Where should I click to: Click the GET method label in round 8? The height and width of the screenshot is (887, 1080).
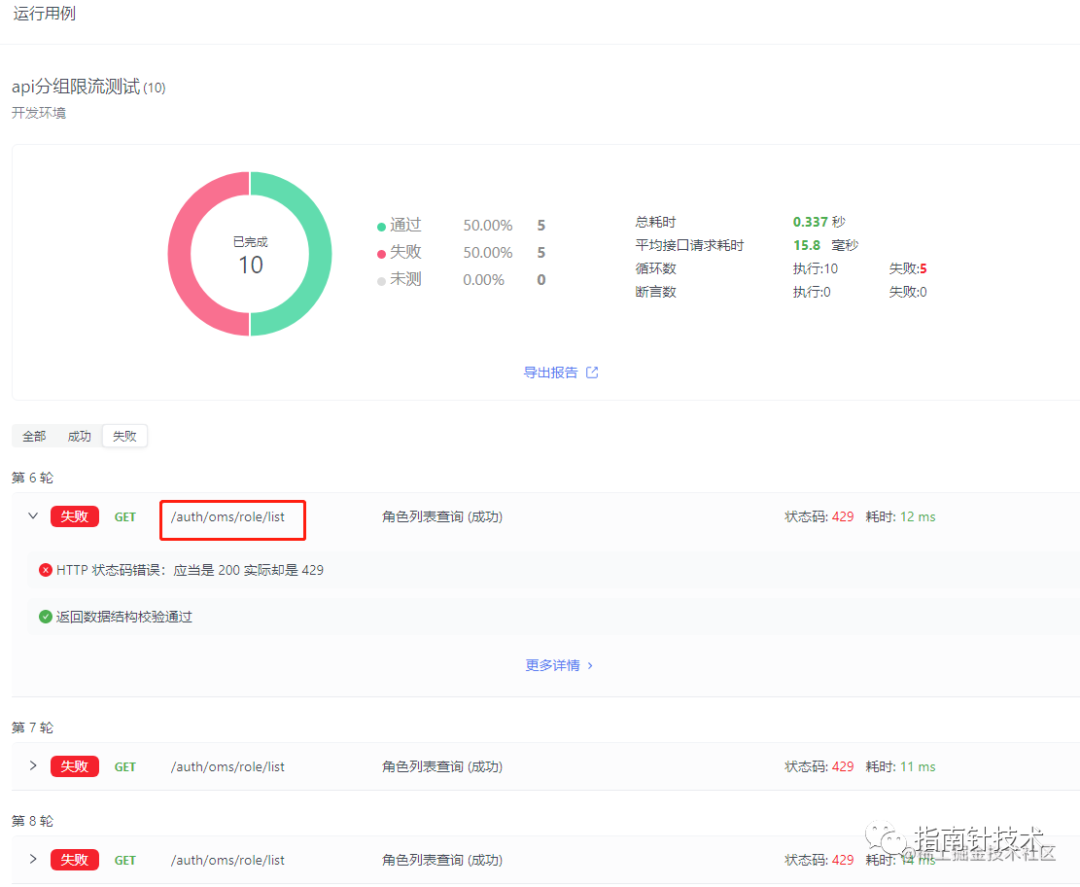(x=125, y=861)
